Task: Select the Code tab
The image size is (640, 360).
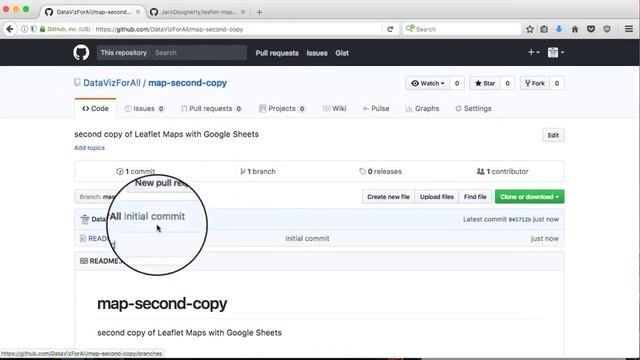Action: click(96, 109)
